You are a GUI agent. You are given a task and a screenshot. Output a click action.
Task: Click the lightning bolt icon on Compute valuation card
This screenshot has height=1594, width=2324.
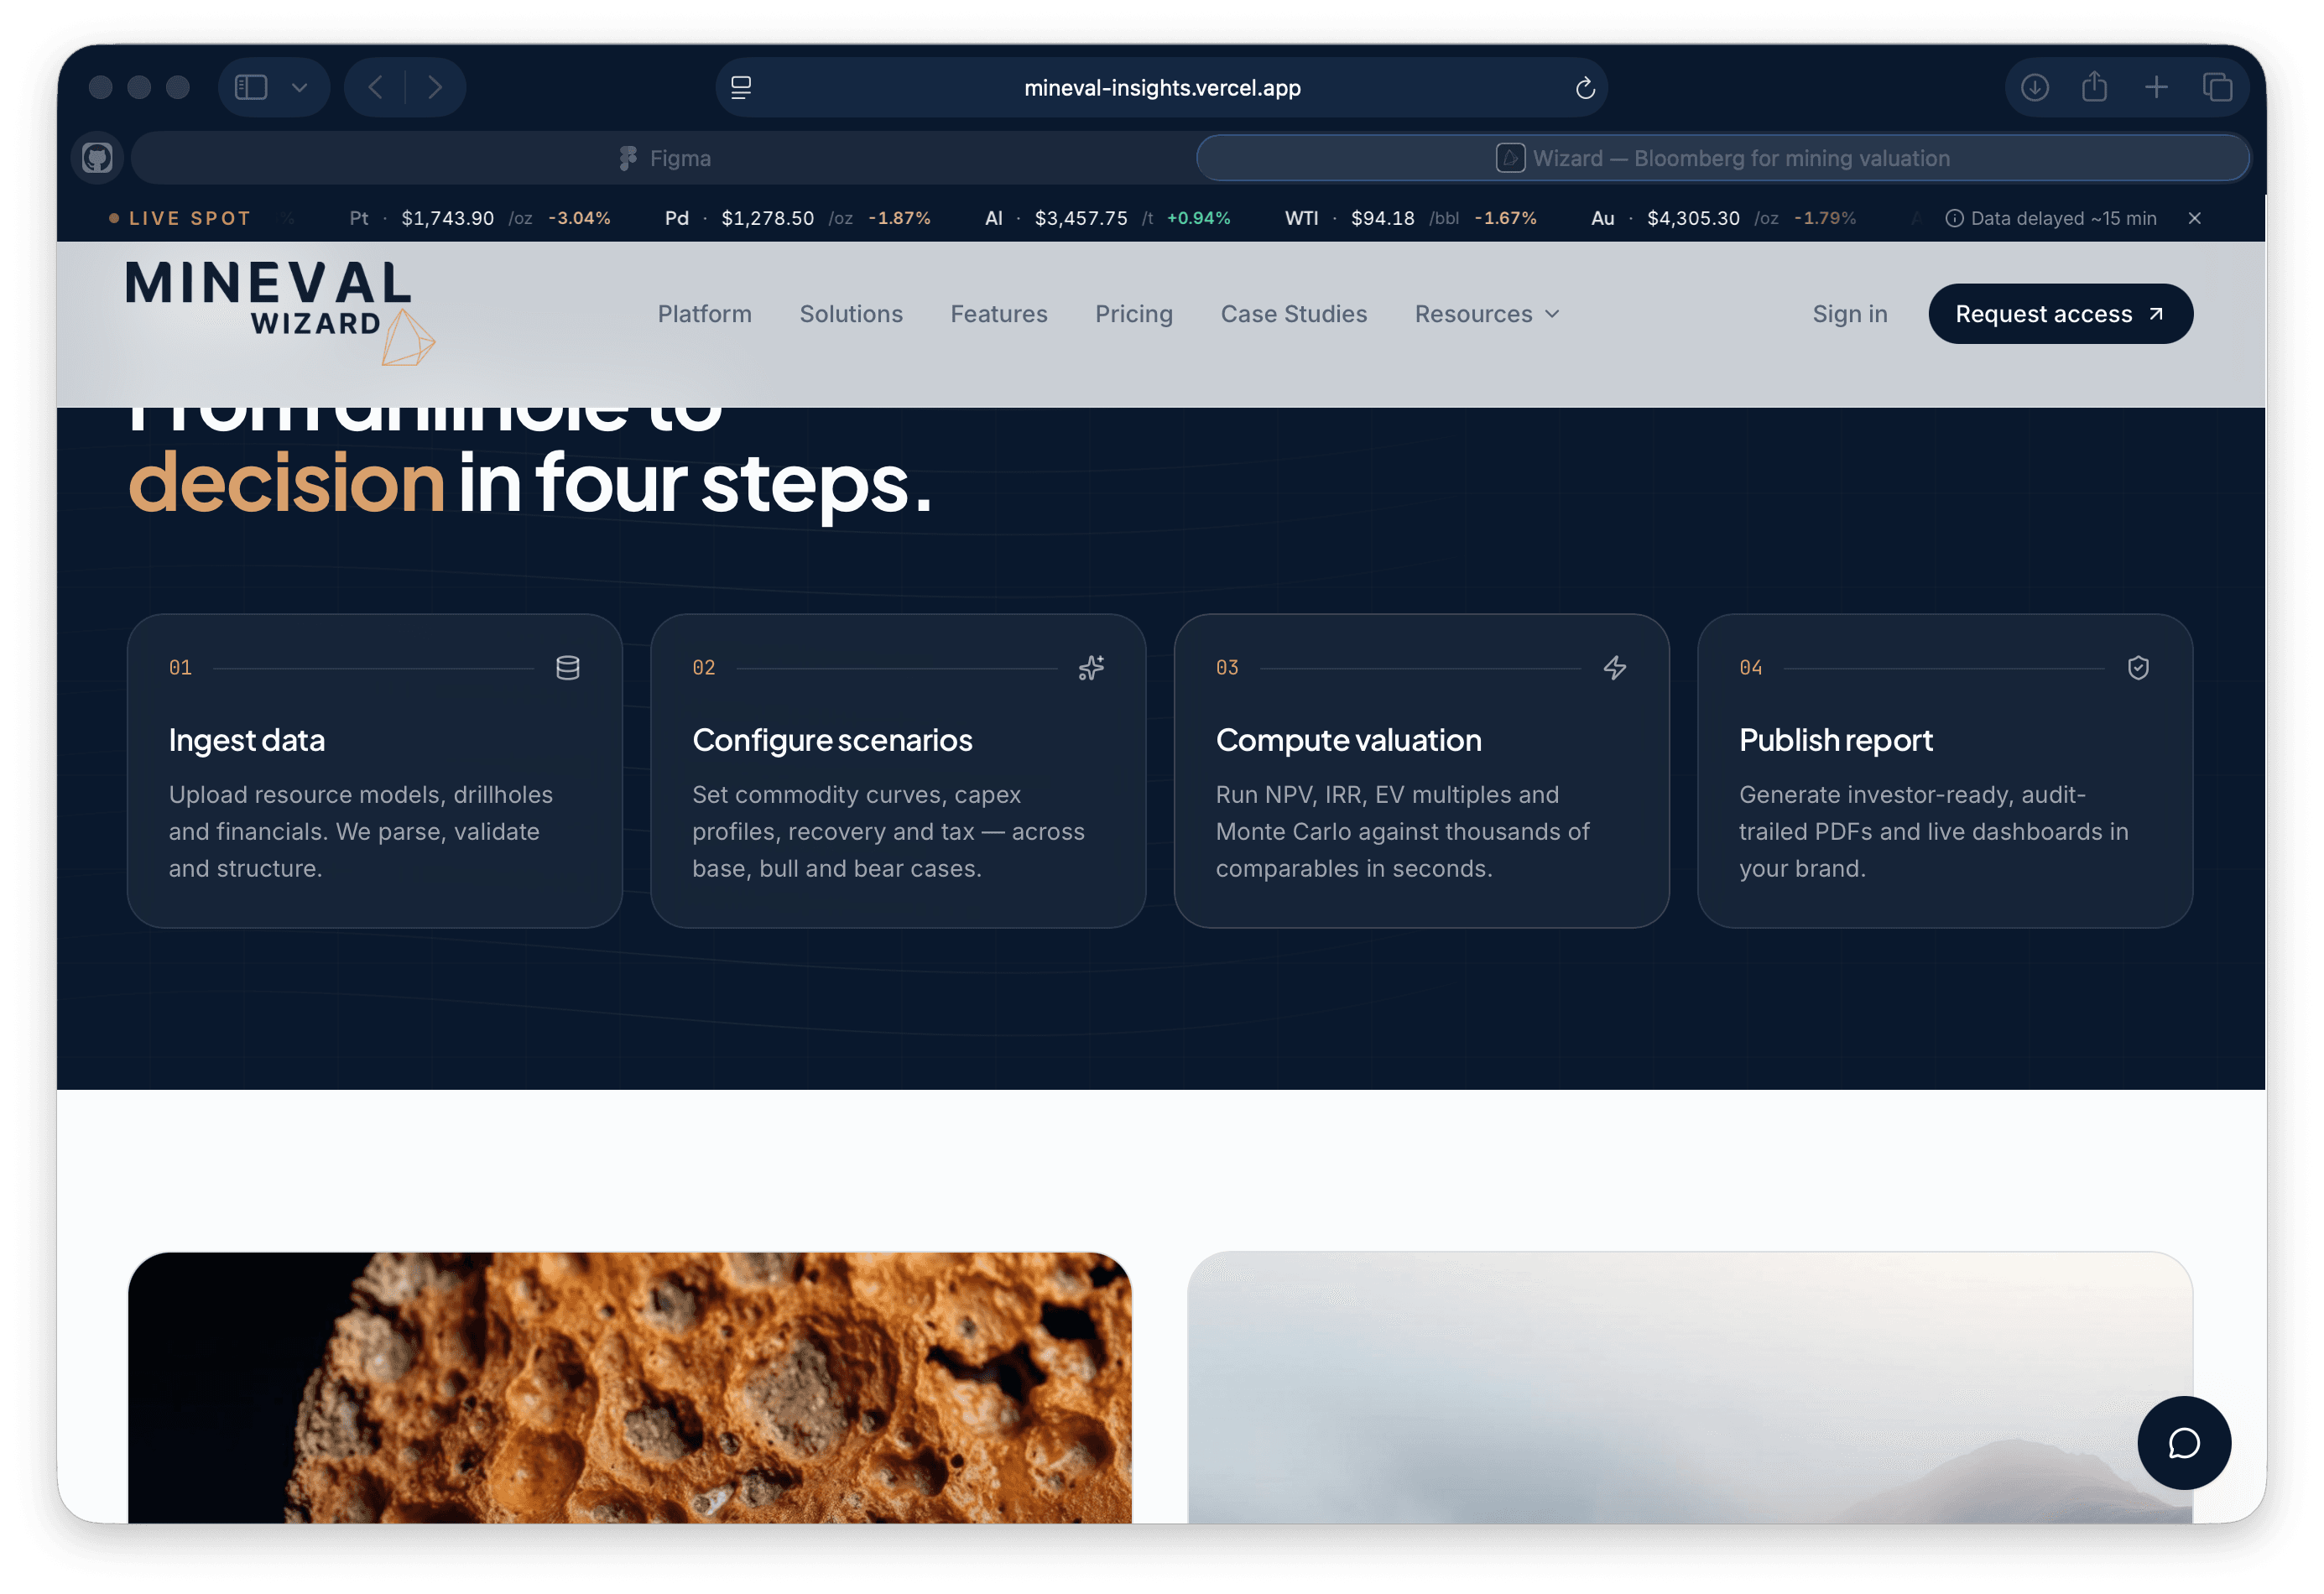click(x=1614, y=667)
